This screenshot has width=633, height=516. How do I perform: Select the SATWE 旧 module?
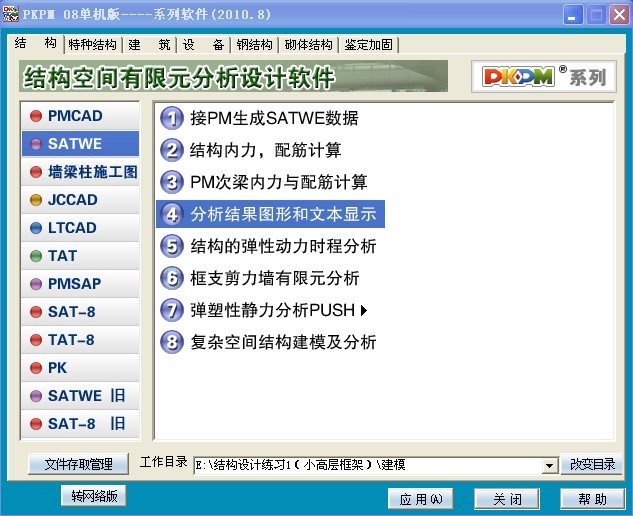pyautogui.click(x=80, y=396)
